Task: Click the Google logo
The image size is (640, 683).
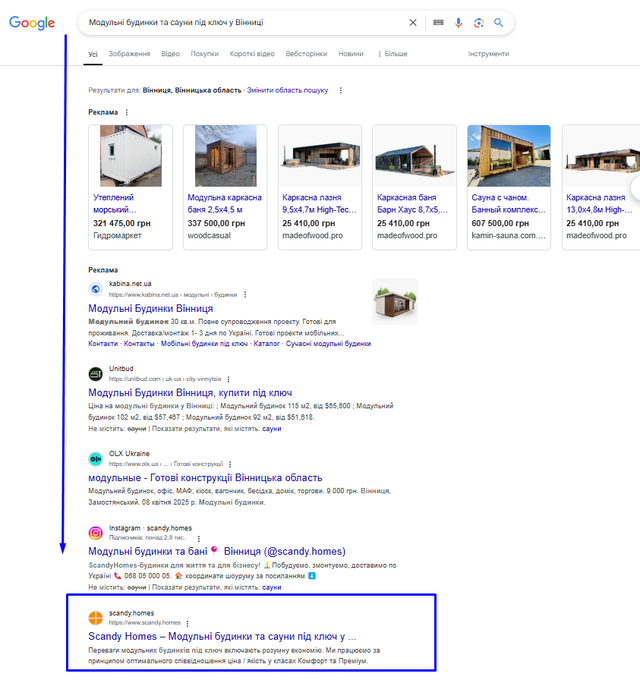Action: click(x=32, y=23)
